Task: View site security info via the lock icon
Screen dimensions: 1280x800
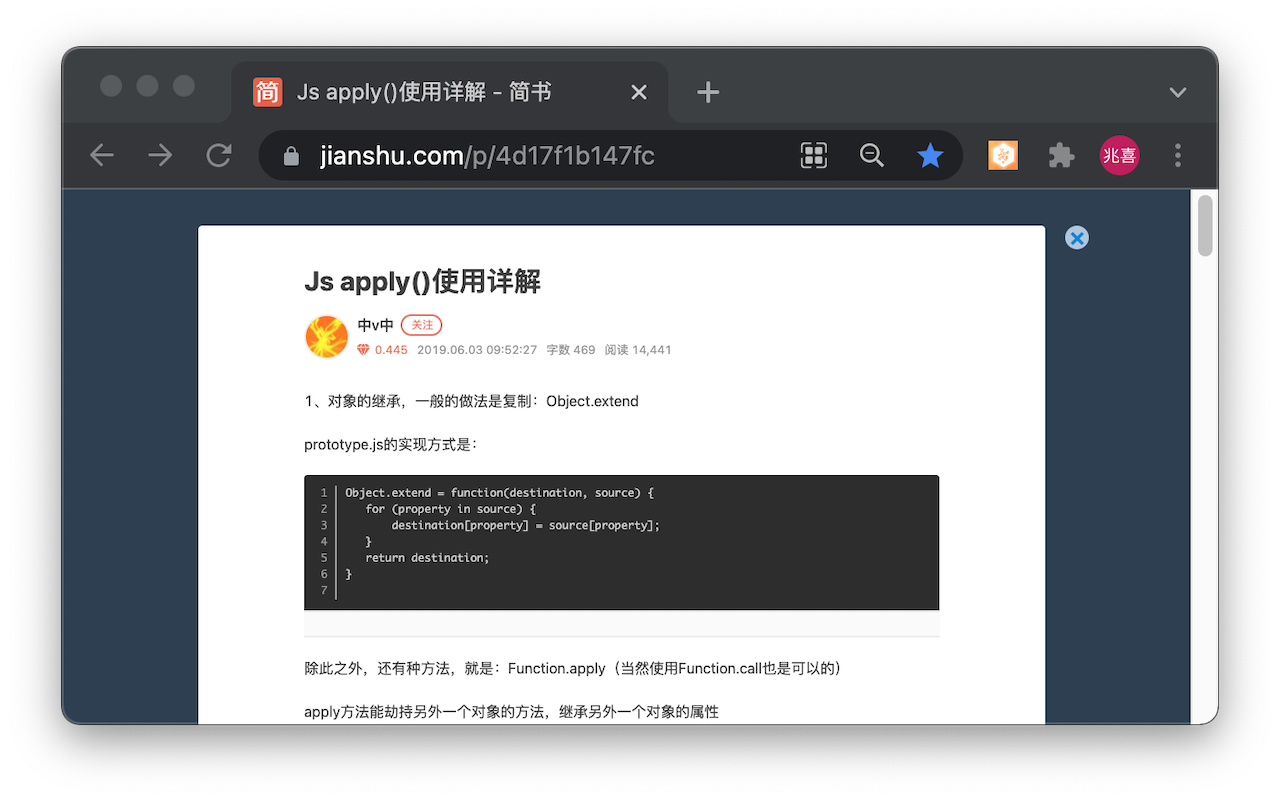Action: pos(290,156)
